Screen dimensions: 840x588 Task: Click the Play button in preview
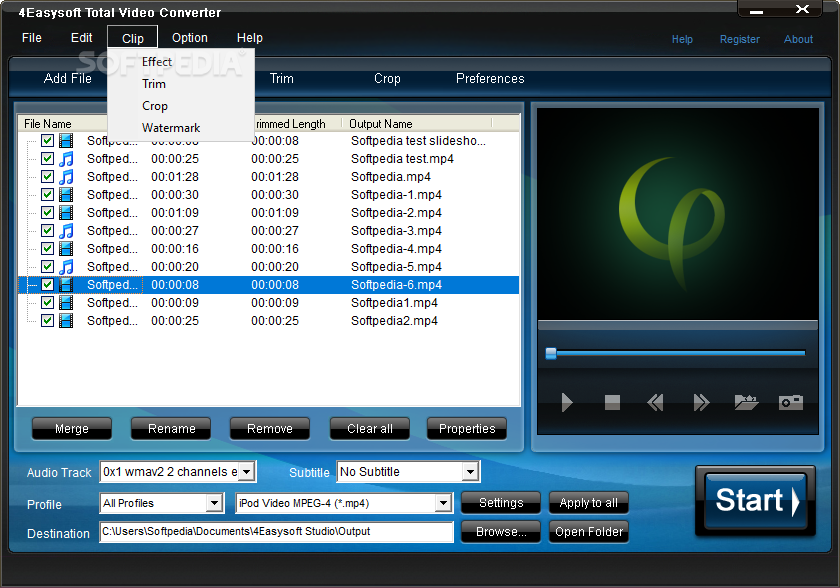pyautogui.click(x=567, y=402)
